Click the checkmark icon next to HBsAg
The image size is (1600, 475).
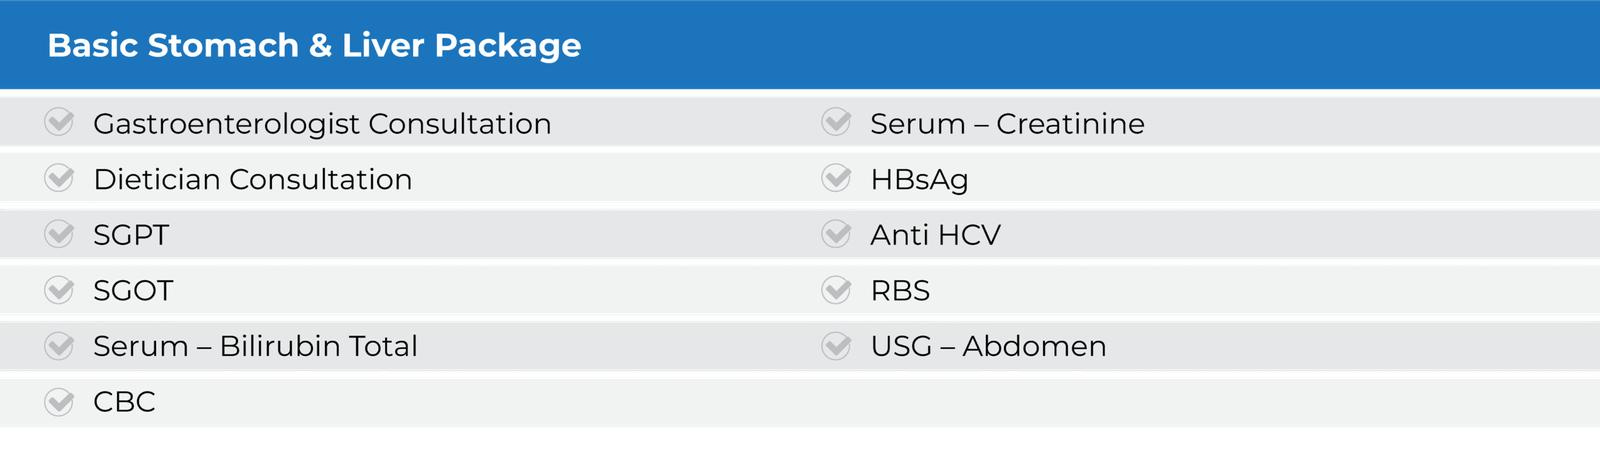pyautogui.click(x=836, y=178)
